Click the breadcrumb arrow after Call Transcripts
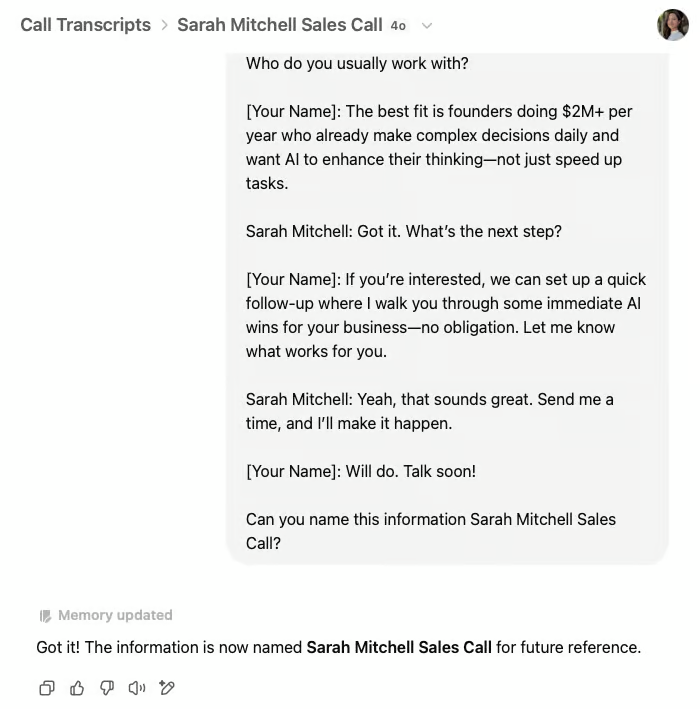This screenshot has width=700, height=709. (x=165, y=25)
